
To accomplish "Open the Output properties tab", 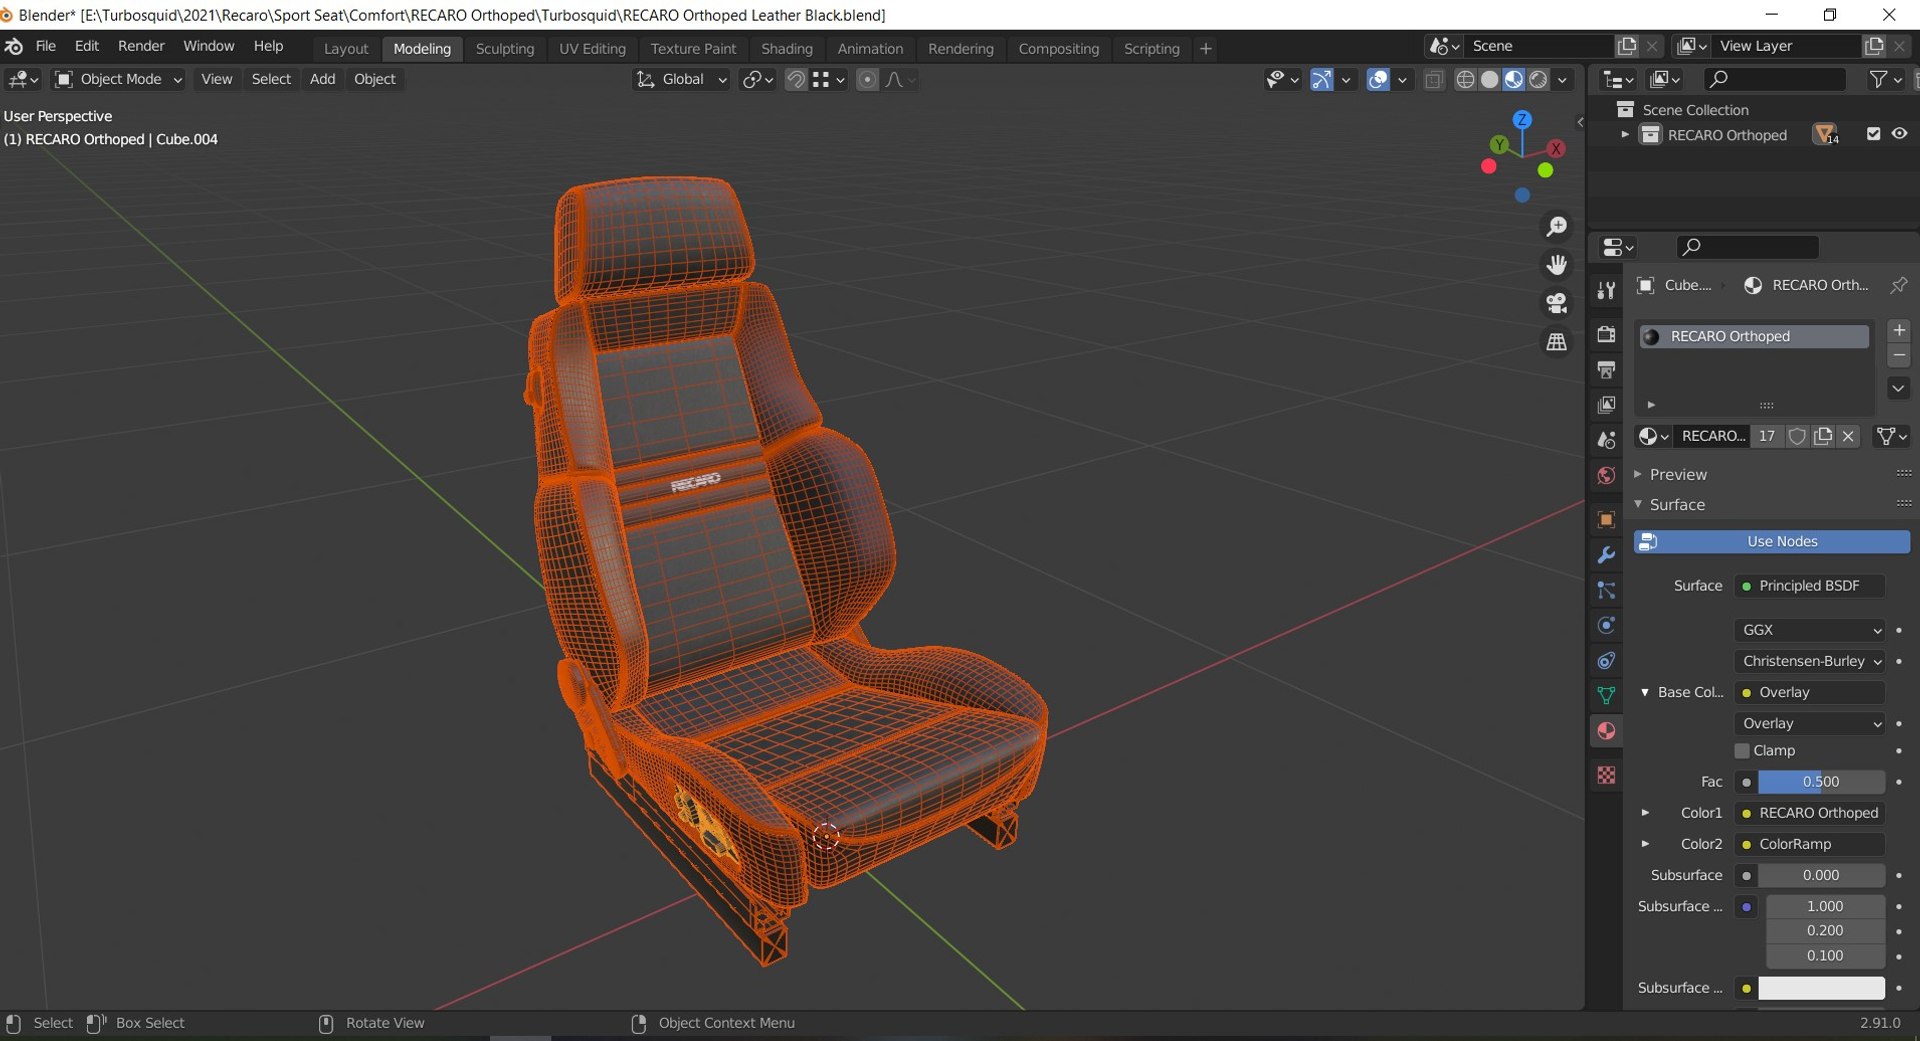I will [x=1606, y=370].
